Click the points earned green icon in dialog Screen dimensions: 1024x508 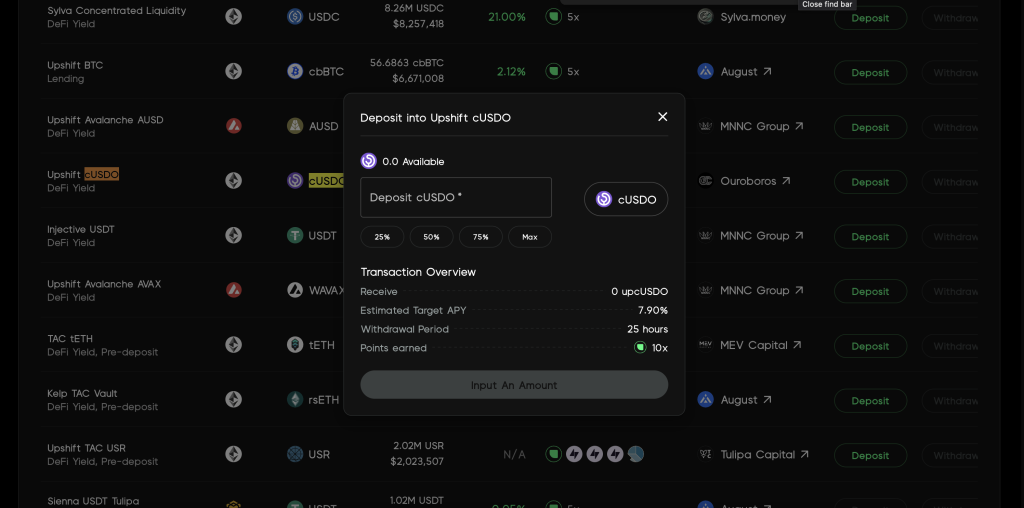(640, 348)
